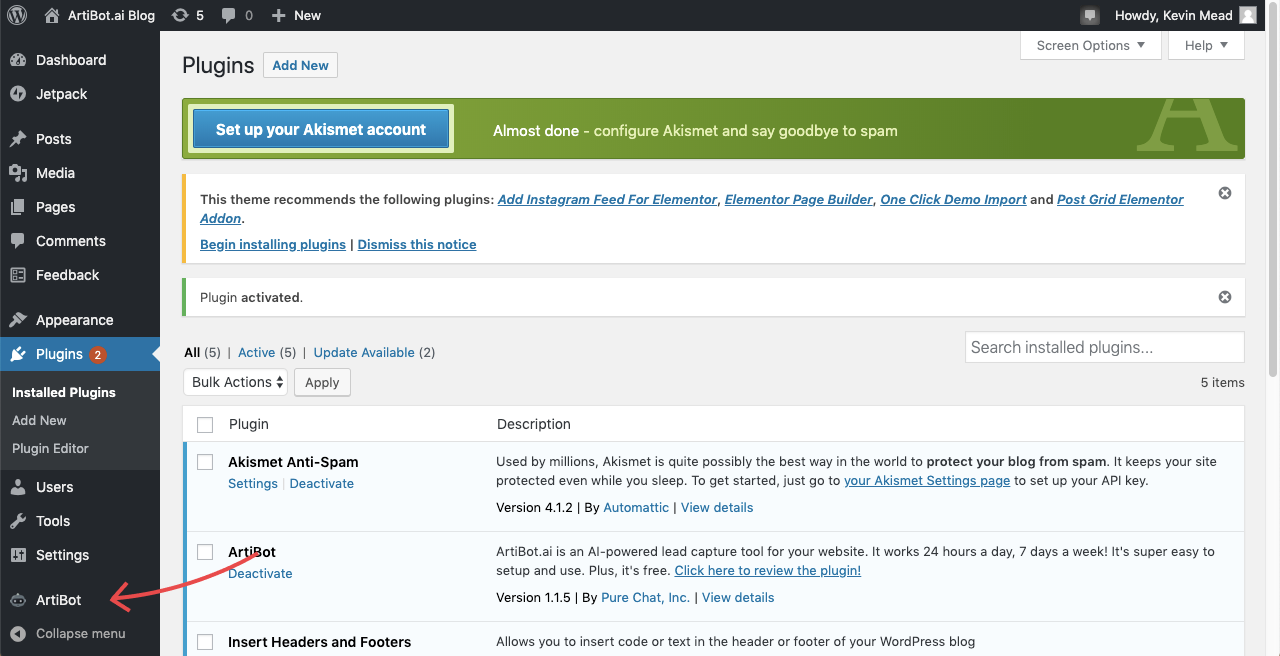
Task: Click here to review the plugin link
Action: 768,570
